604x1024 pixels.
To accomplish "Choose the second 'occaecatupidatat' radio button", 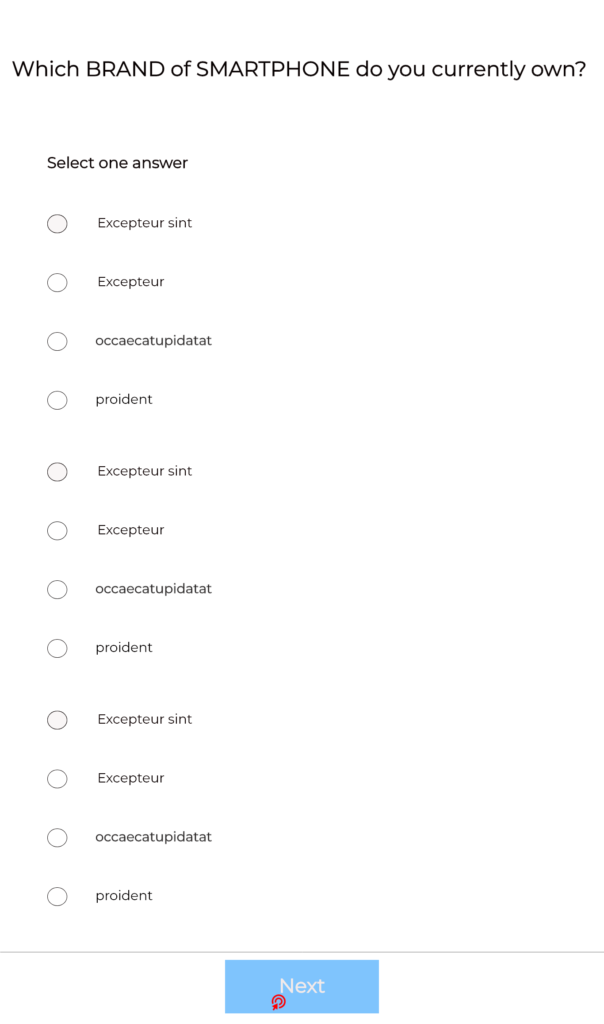I will [x=57, y=589].
